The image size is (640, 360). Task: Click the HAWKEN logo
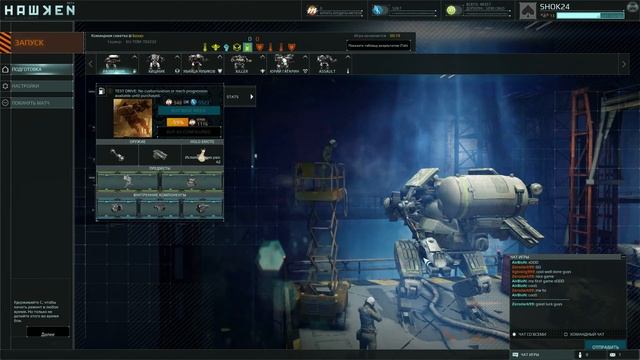click(40, 10)
